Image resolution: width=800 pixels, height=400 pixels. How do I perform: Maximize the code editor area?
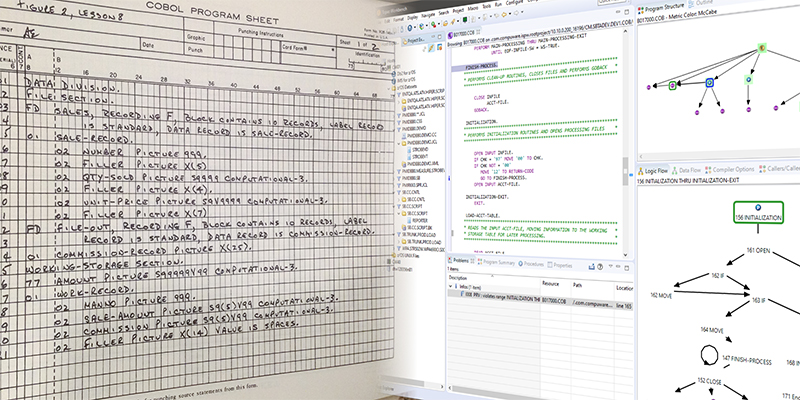pyautogui.click(x=627, y=12)
